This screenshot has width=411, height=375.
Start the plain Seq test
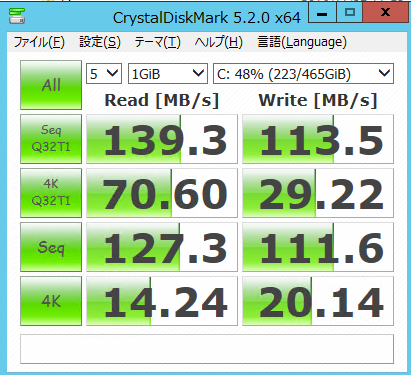click(51, 247)
